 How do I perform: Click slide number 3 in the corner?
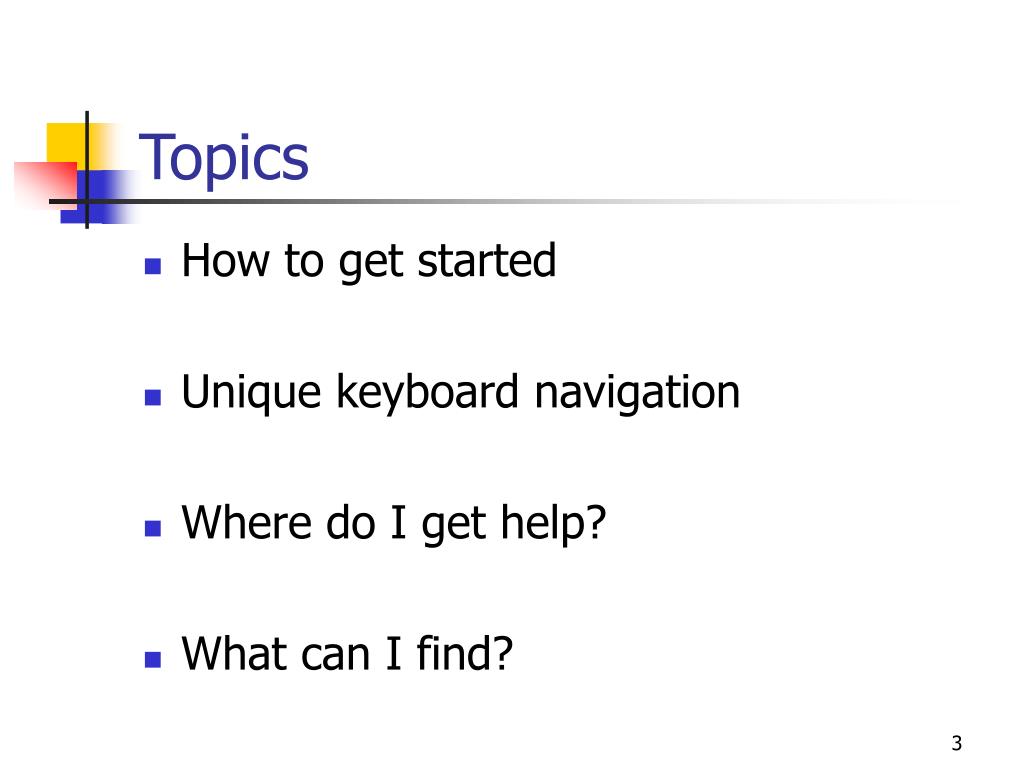point(957,743)
